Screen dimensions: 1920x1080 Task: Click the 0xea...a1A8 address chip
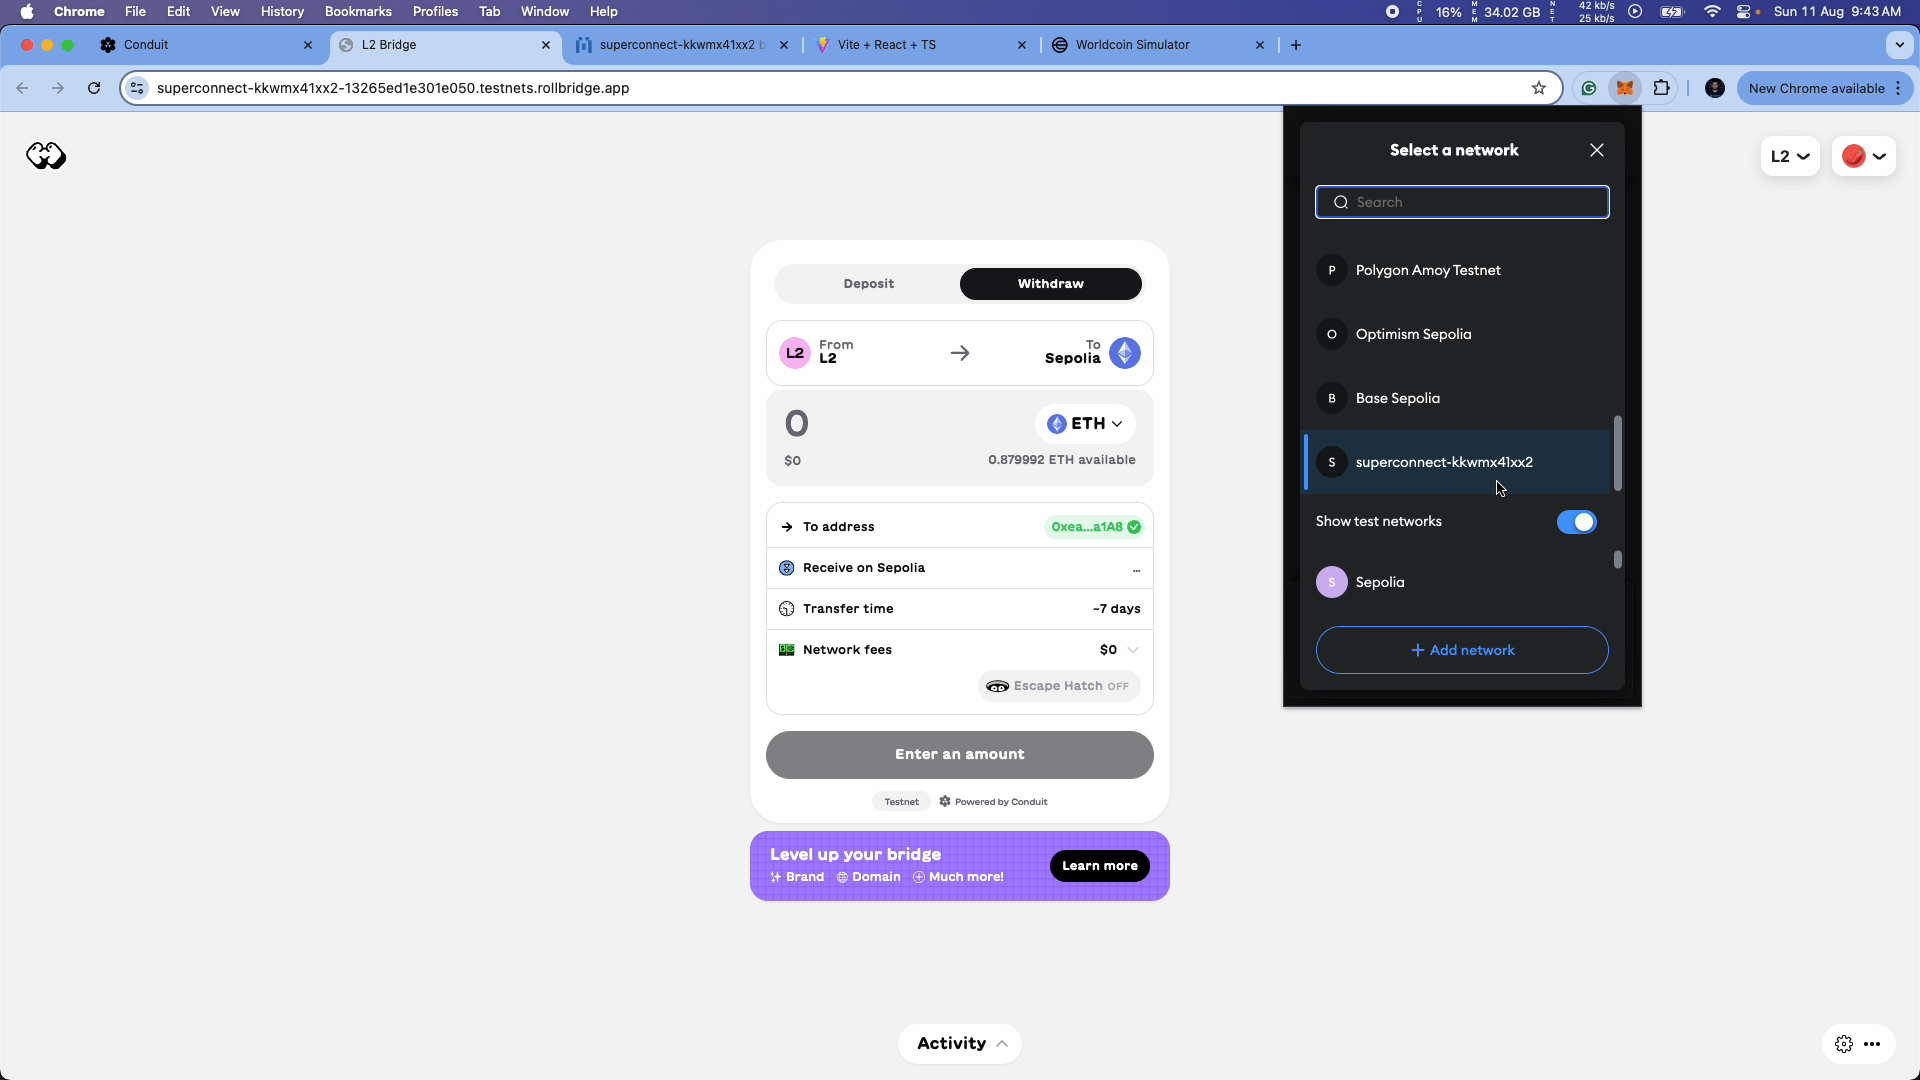pos(1095,527)
